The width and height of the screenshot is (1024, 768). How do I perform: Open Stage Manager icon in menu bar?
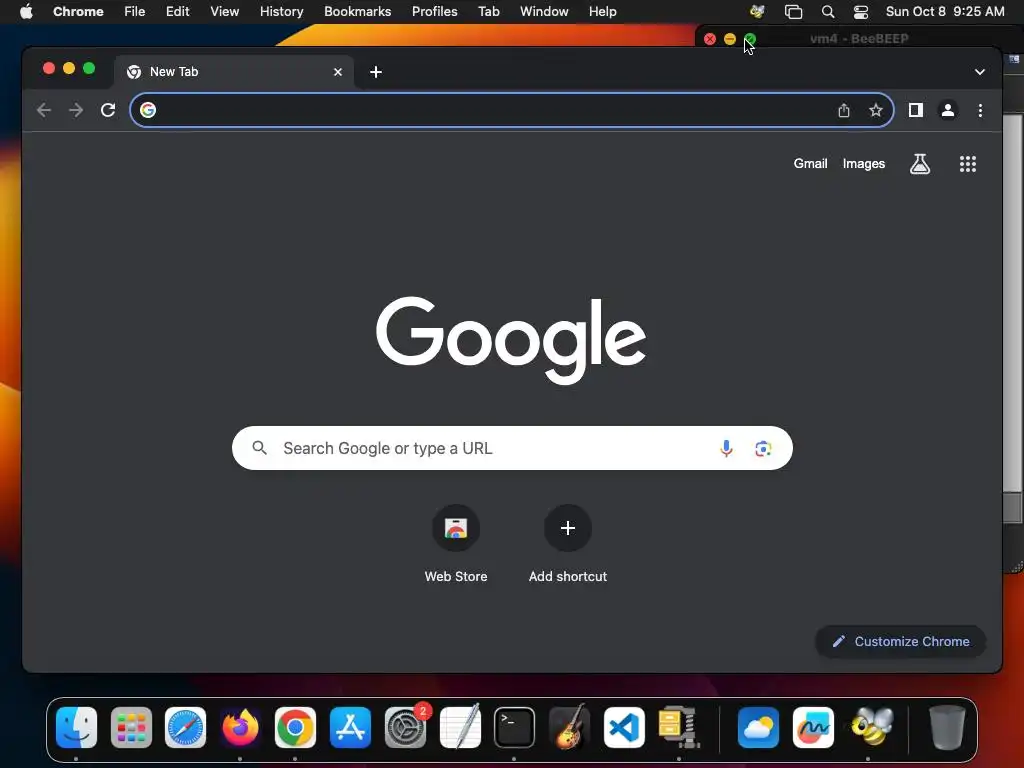(793, 12)
